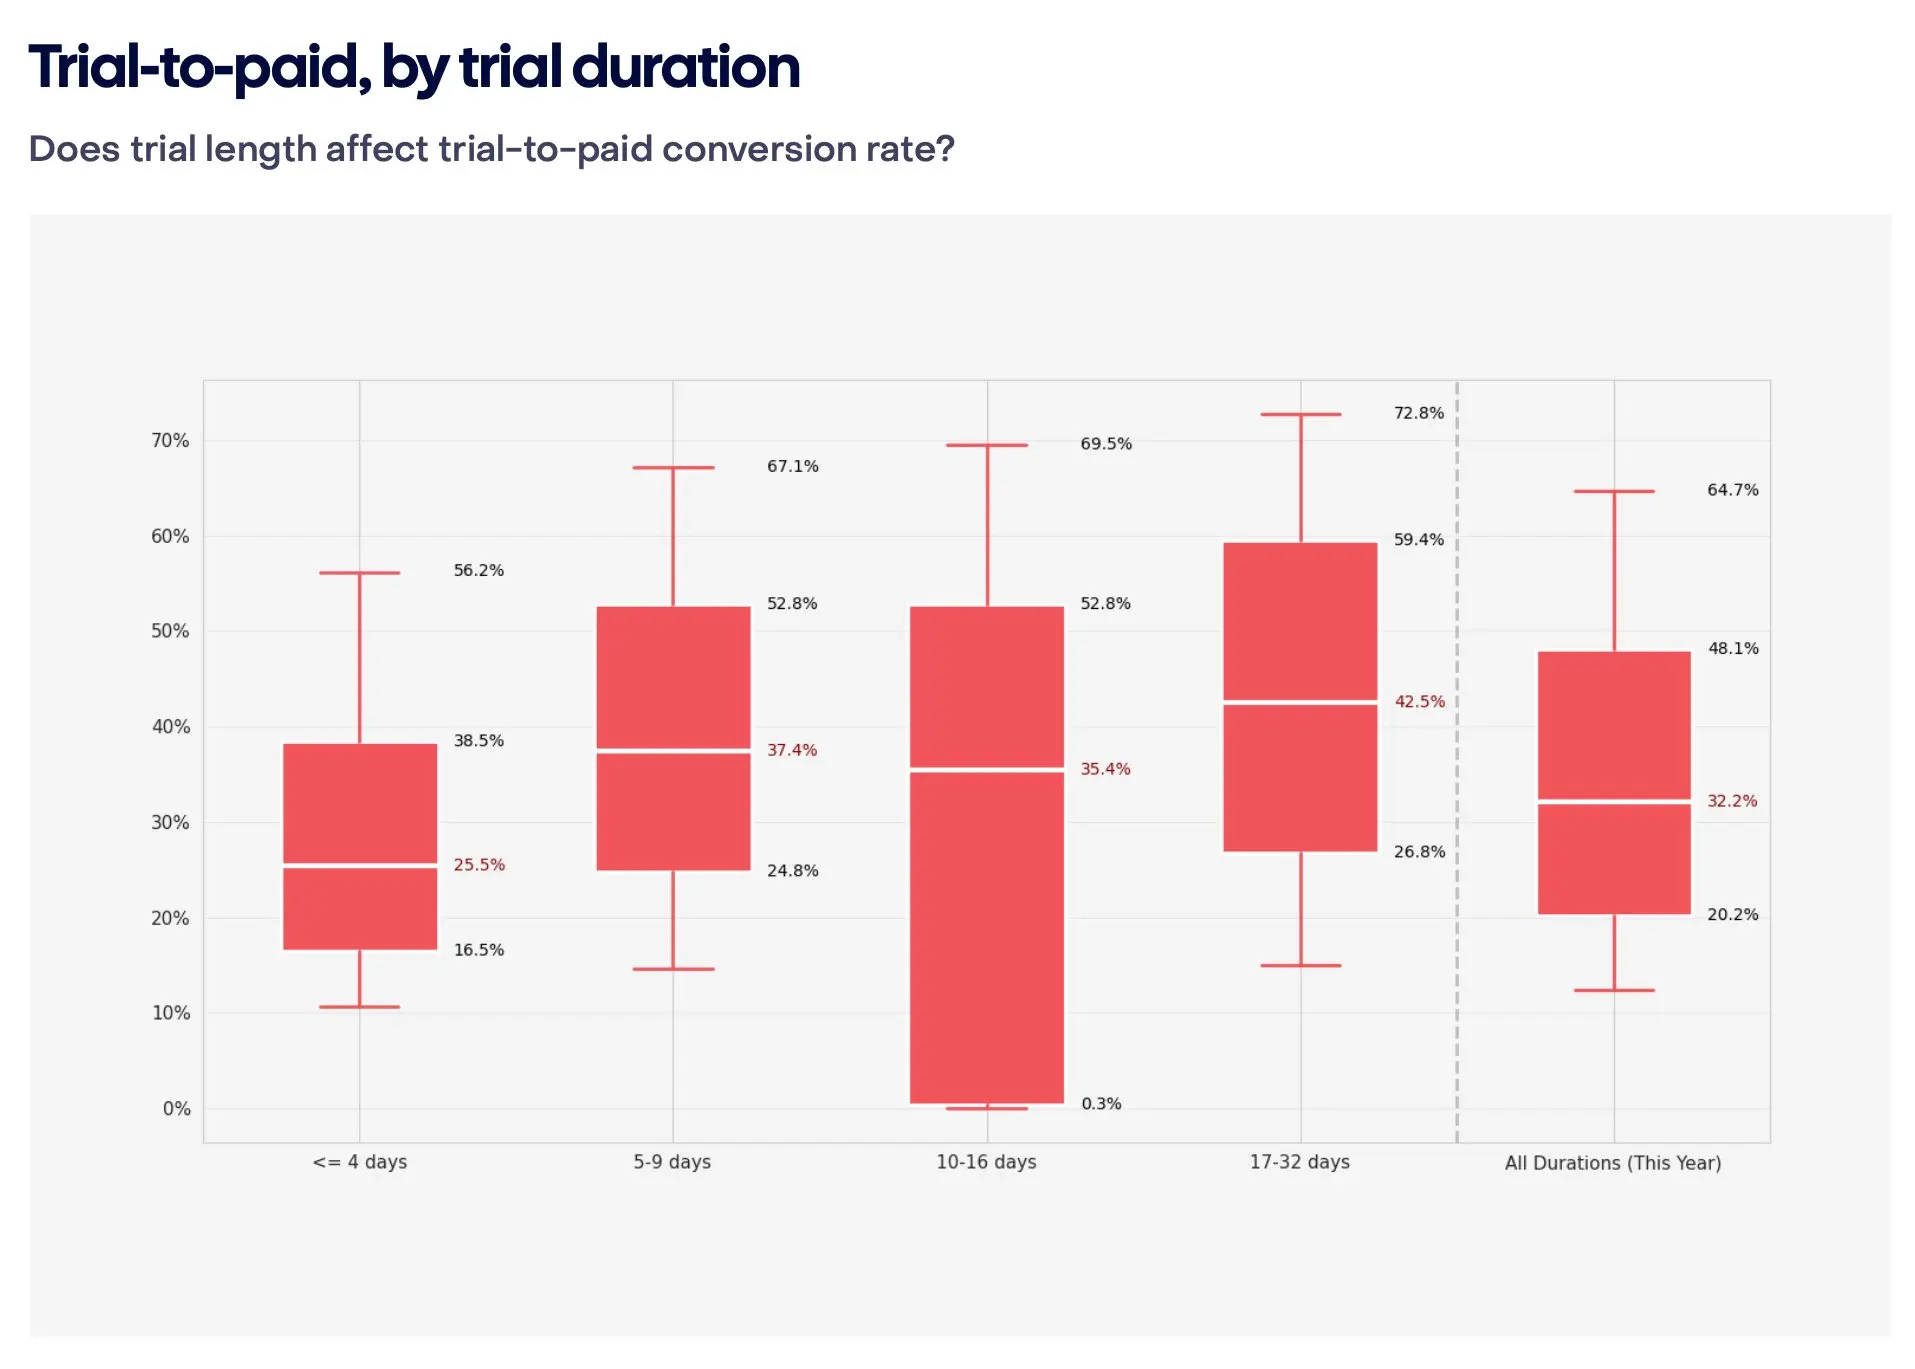Viewport: 1915px width, 1369px height.
Task: Click the 64.7% upper whisker label
Action: pos(1732,490)
